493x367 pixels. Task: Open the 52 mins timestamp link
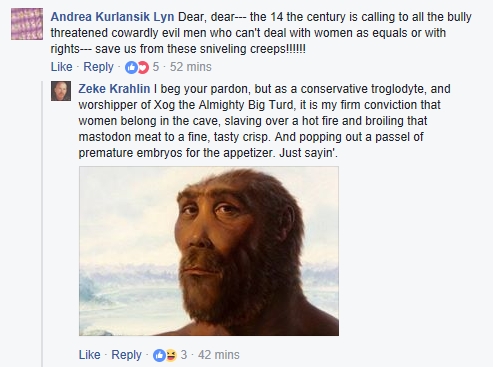click(x=191, y=67)
